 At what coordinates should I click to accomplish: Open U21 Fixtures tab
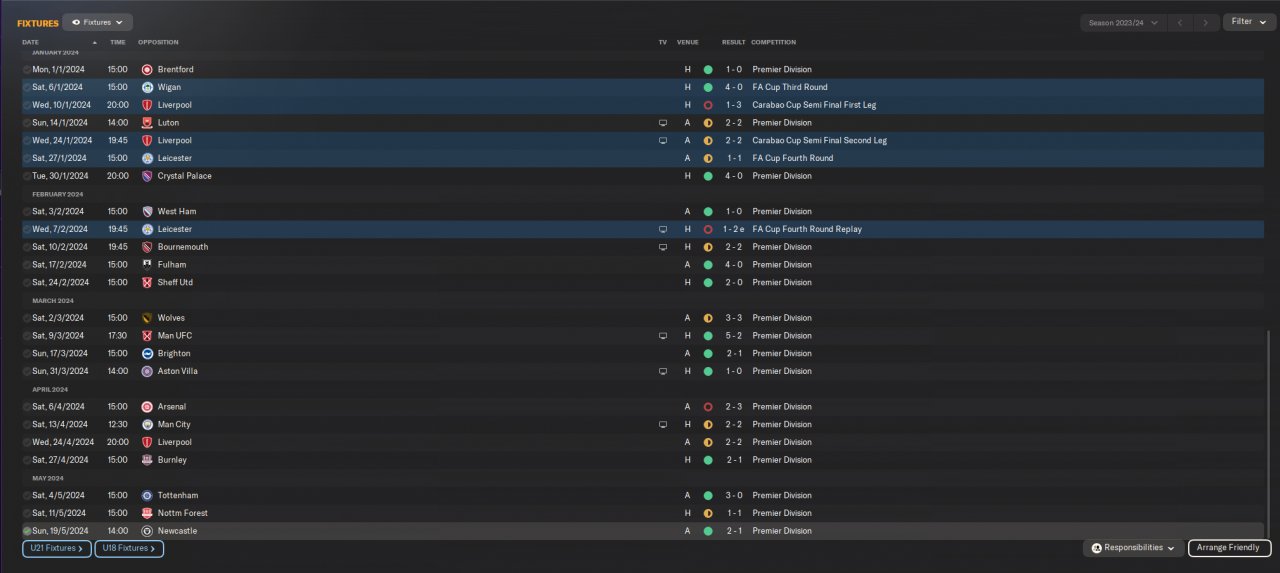[x=57, y=548]
